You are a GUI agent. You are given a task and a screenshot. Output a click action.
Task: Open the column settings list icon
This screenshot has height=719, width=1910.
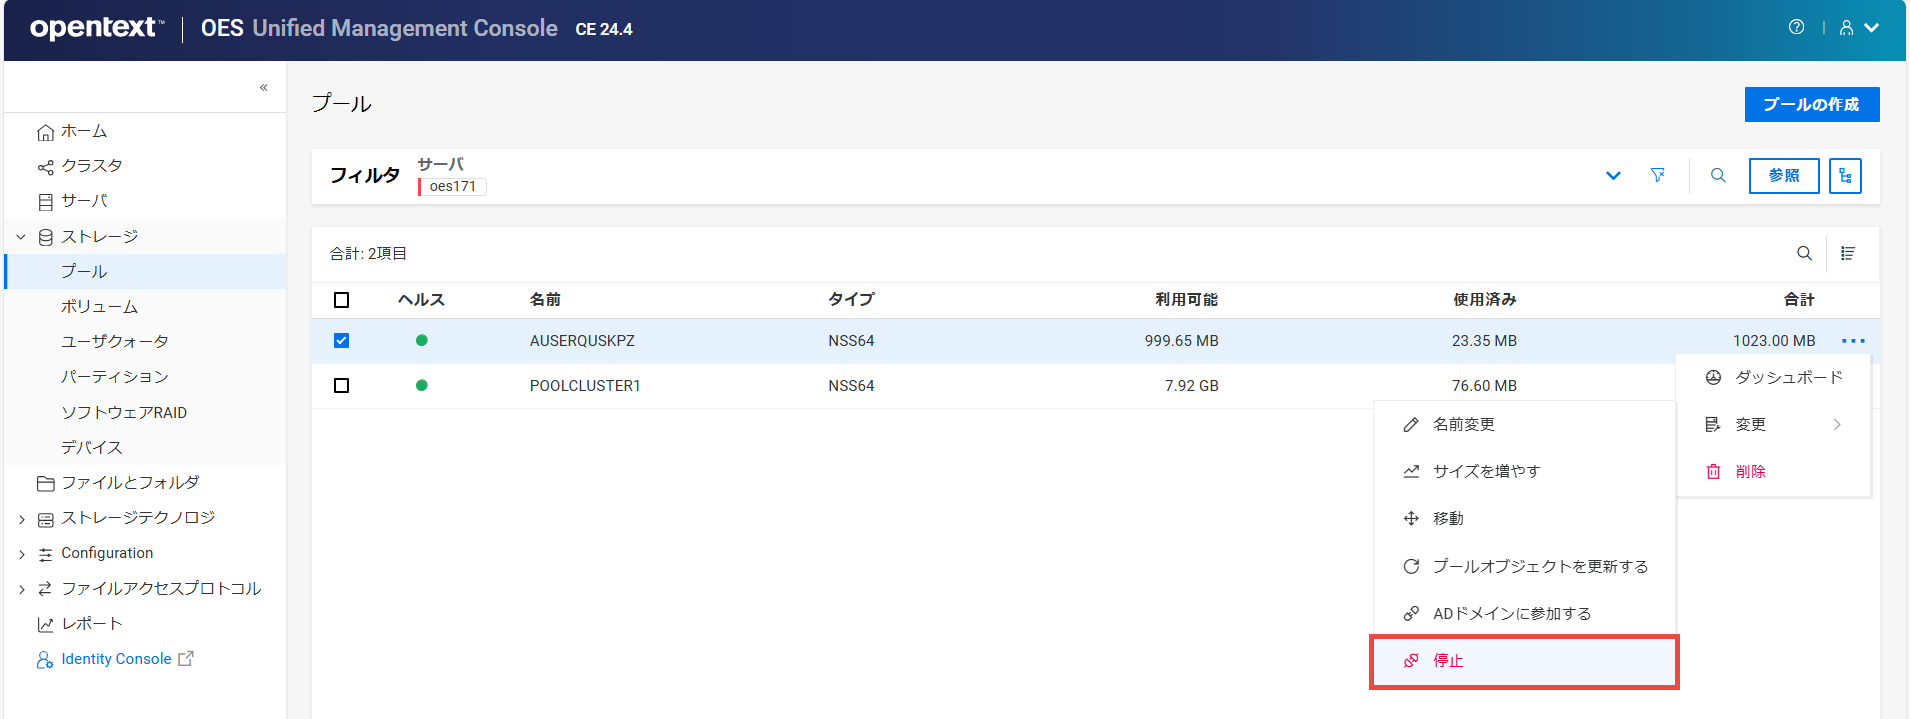tap(1848, 254)
